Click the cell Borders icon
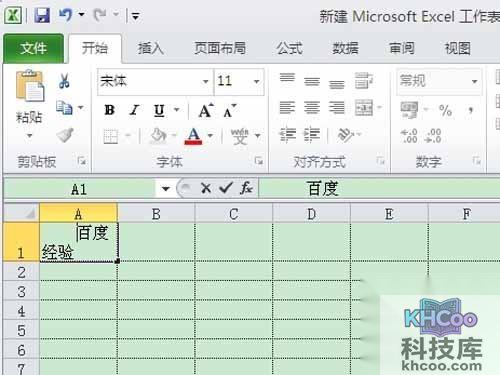Screen dimensions: 500x375 pyautogui.click(x=111, y=136)
